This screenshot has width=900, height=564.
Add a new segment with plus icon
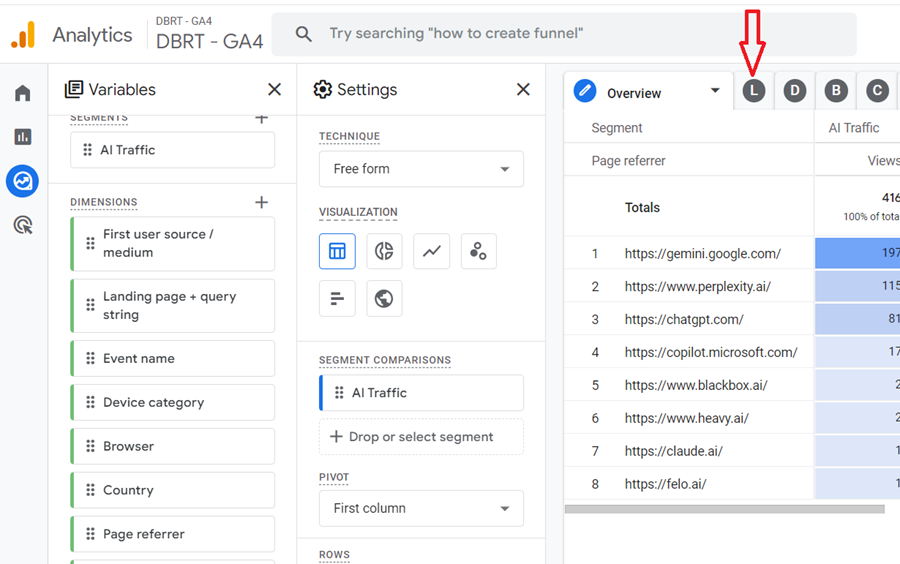point(262,119)
